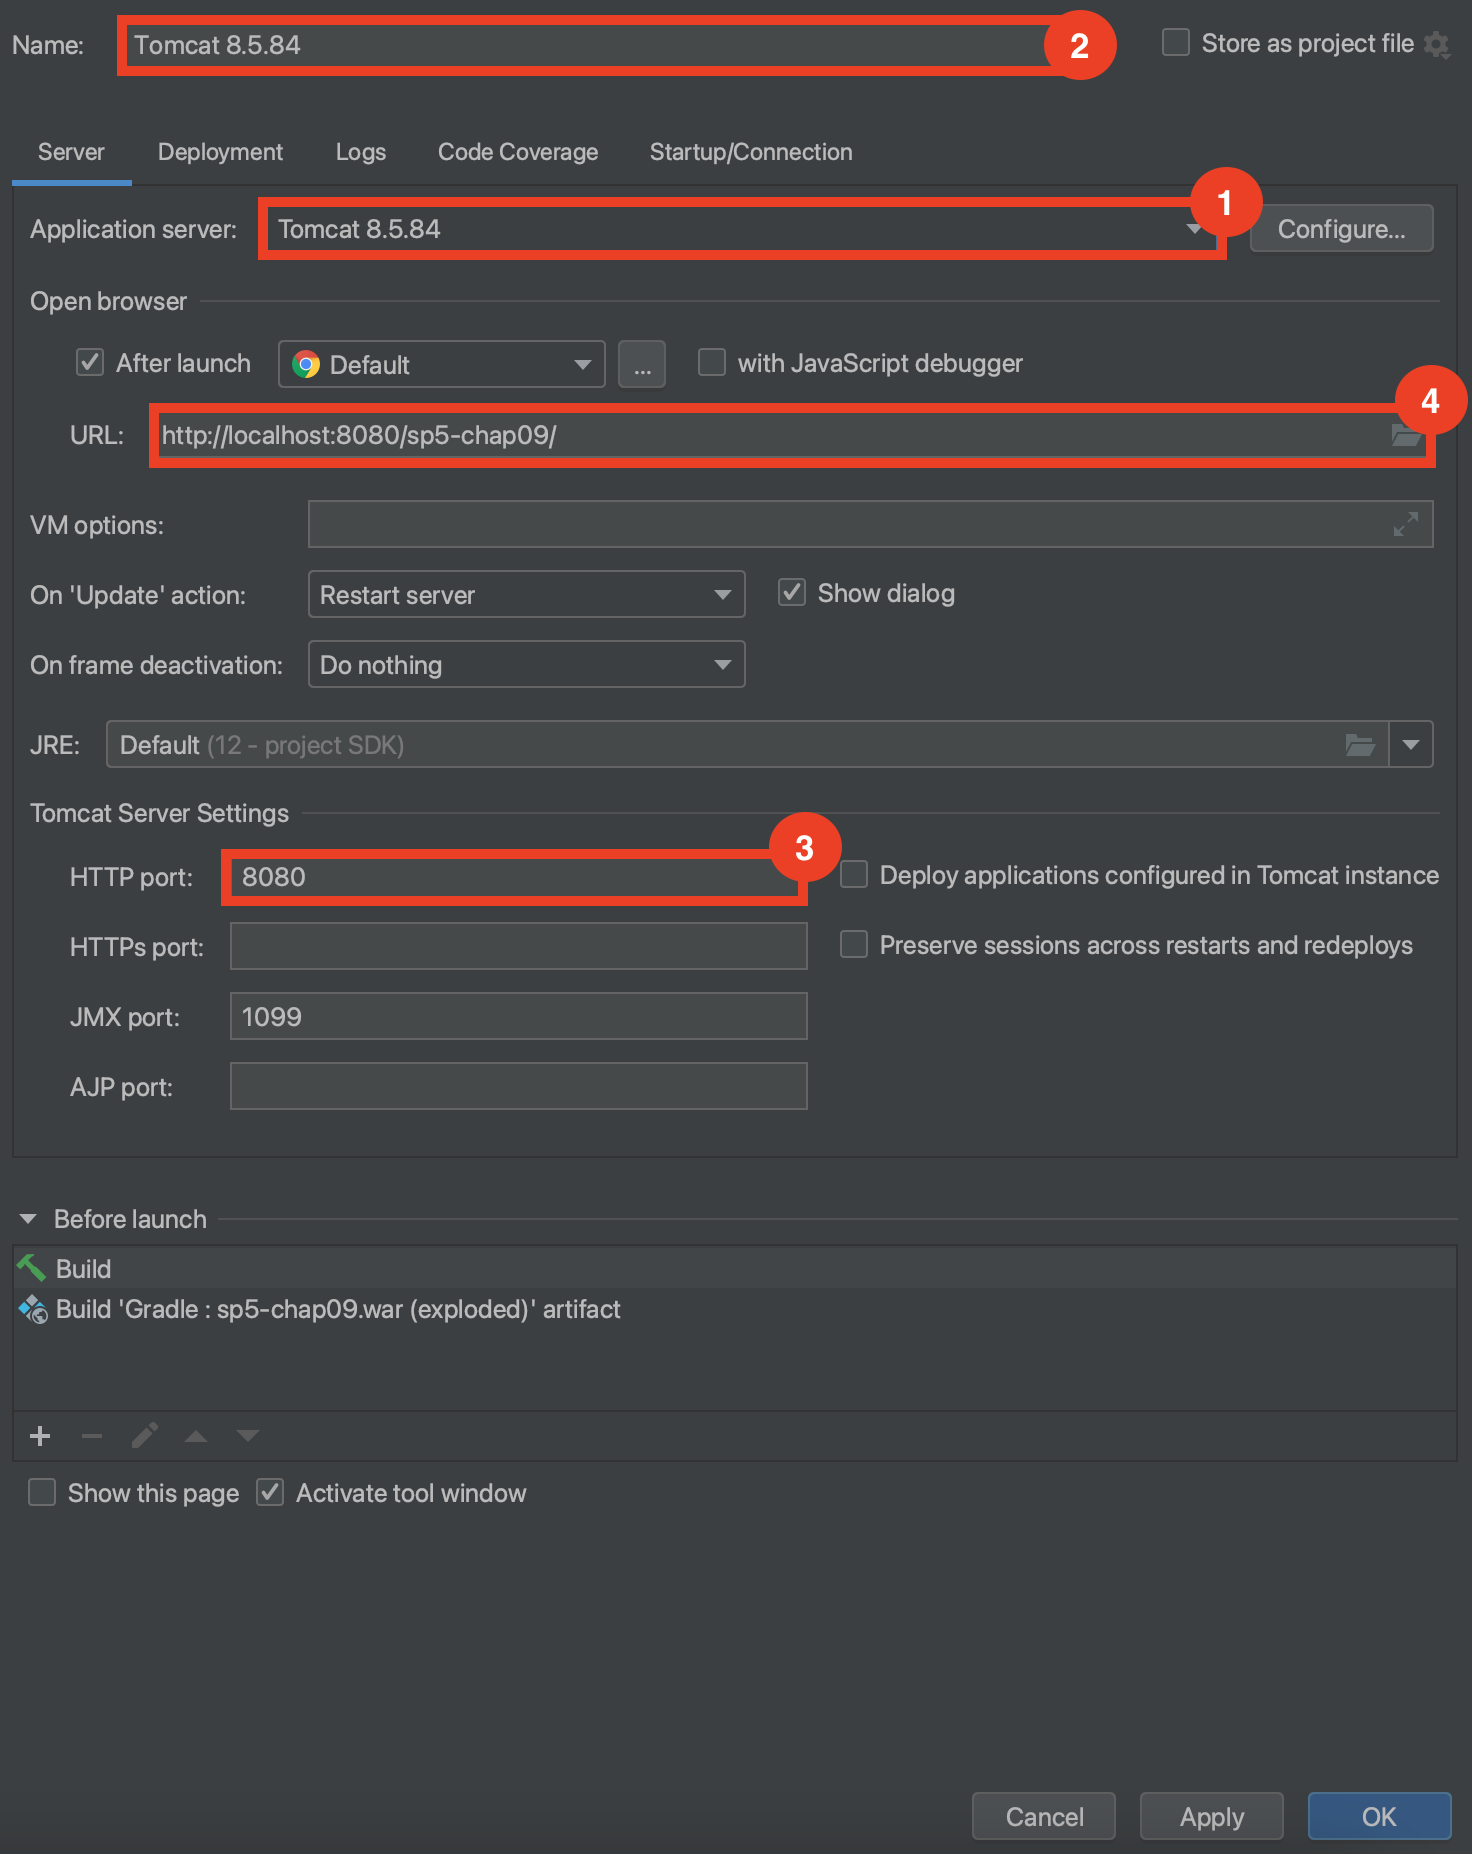The image size is (1472, 1854).
Task: Check the Show this page checkbox
Action: pyautogui.click(x=42, y=1492)
